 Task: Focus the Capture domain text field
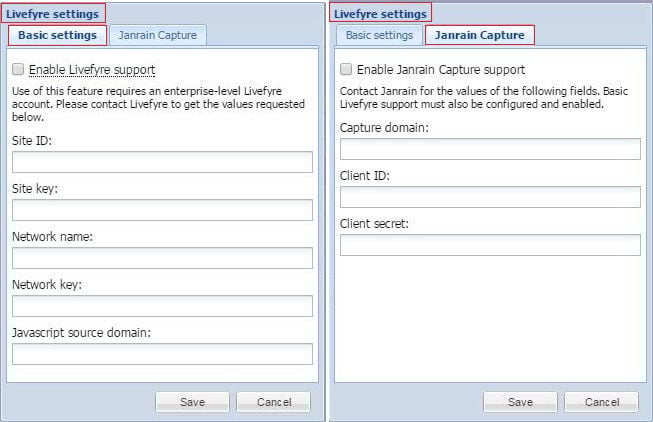pos(490,149)
